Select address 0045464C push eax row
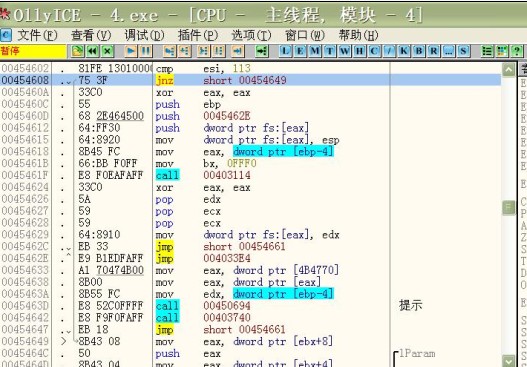This screenshot has width=527, height=367. pos(250,353)
